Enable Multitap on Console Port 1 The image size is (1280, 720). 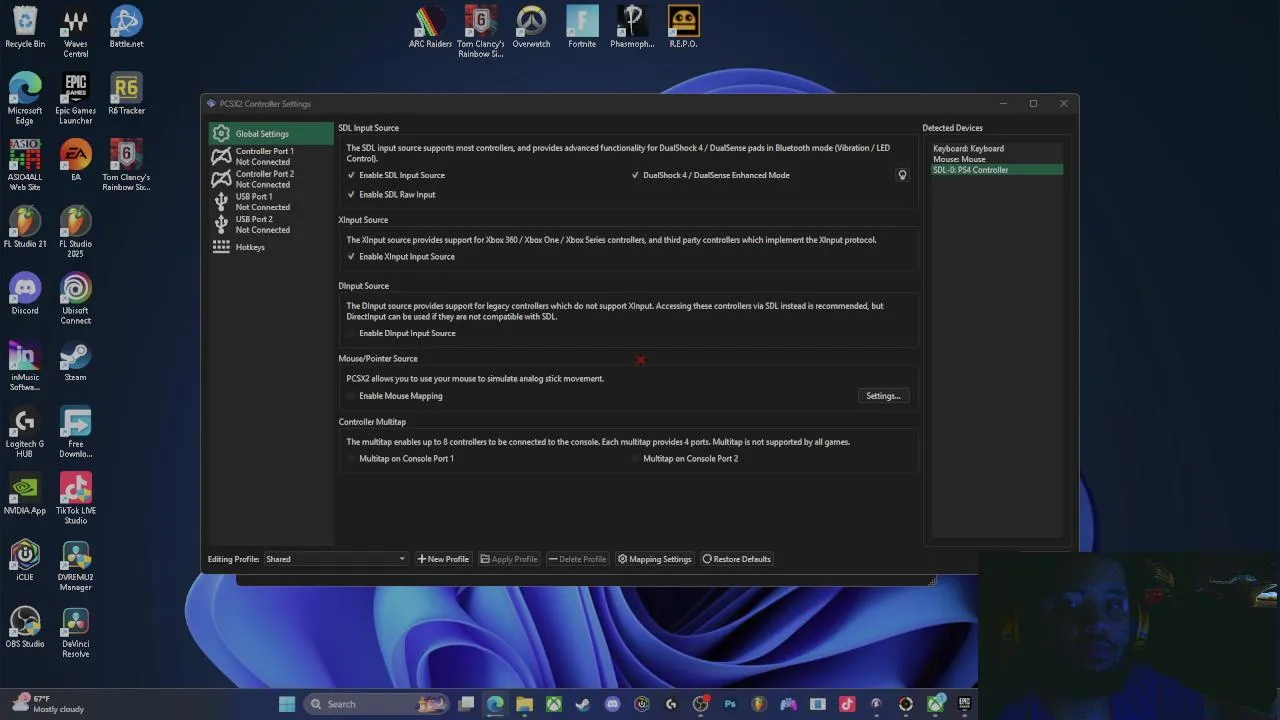point(400,459)
